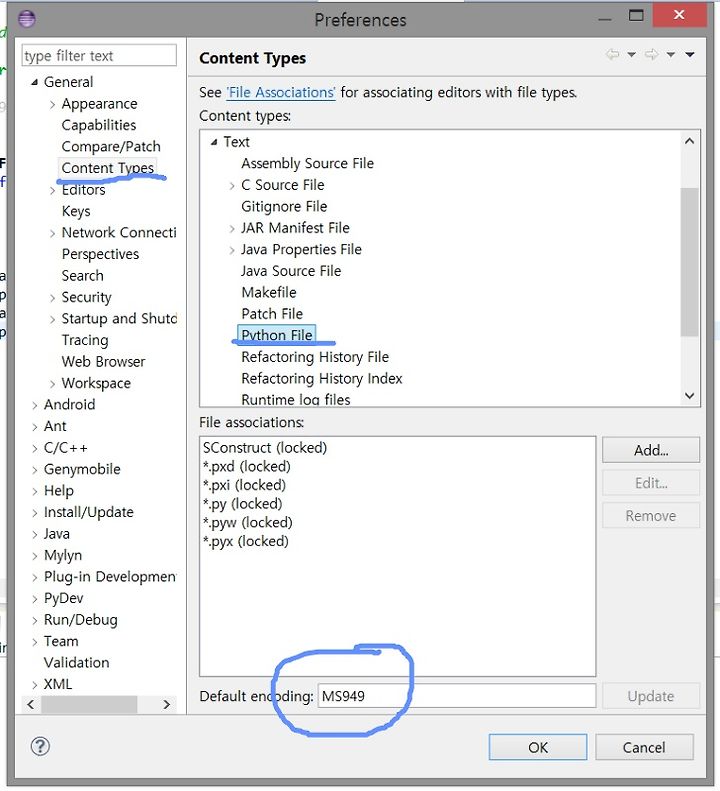
Task: Expand the Android preferences node
Action: coord(35,405)
